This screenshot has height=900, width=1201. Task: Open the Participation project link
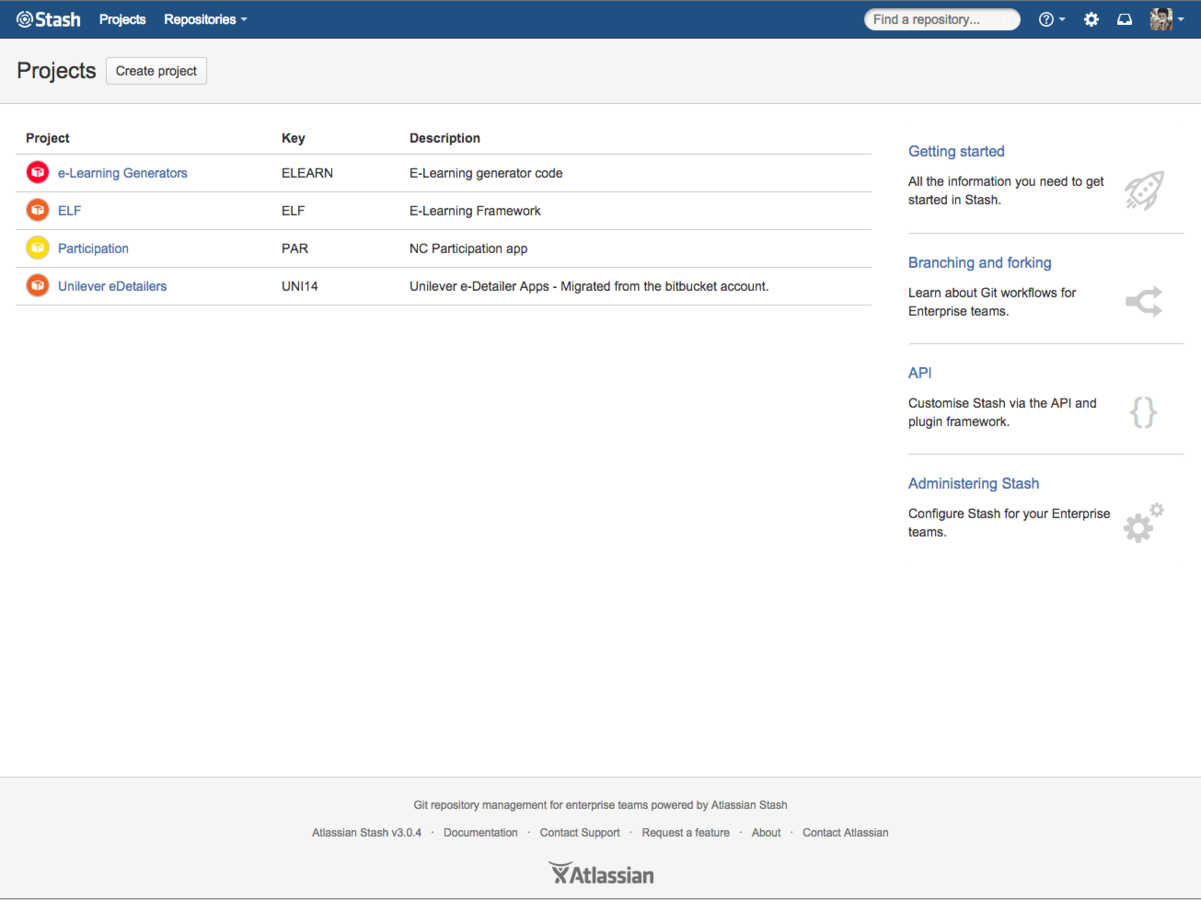coord(93,248)
